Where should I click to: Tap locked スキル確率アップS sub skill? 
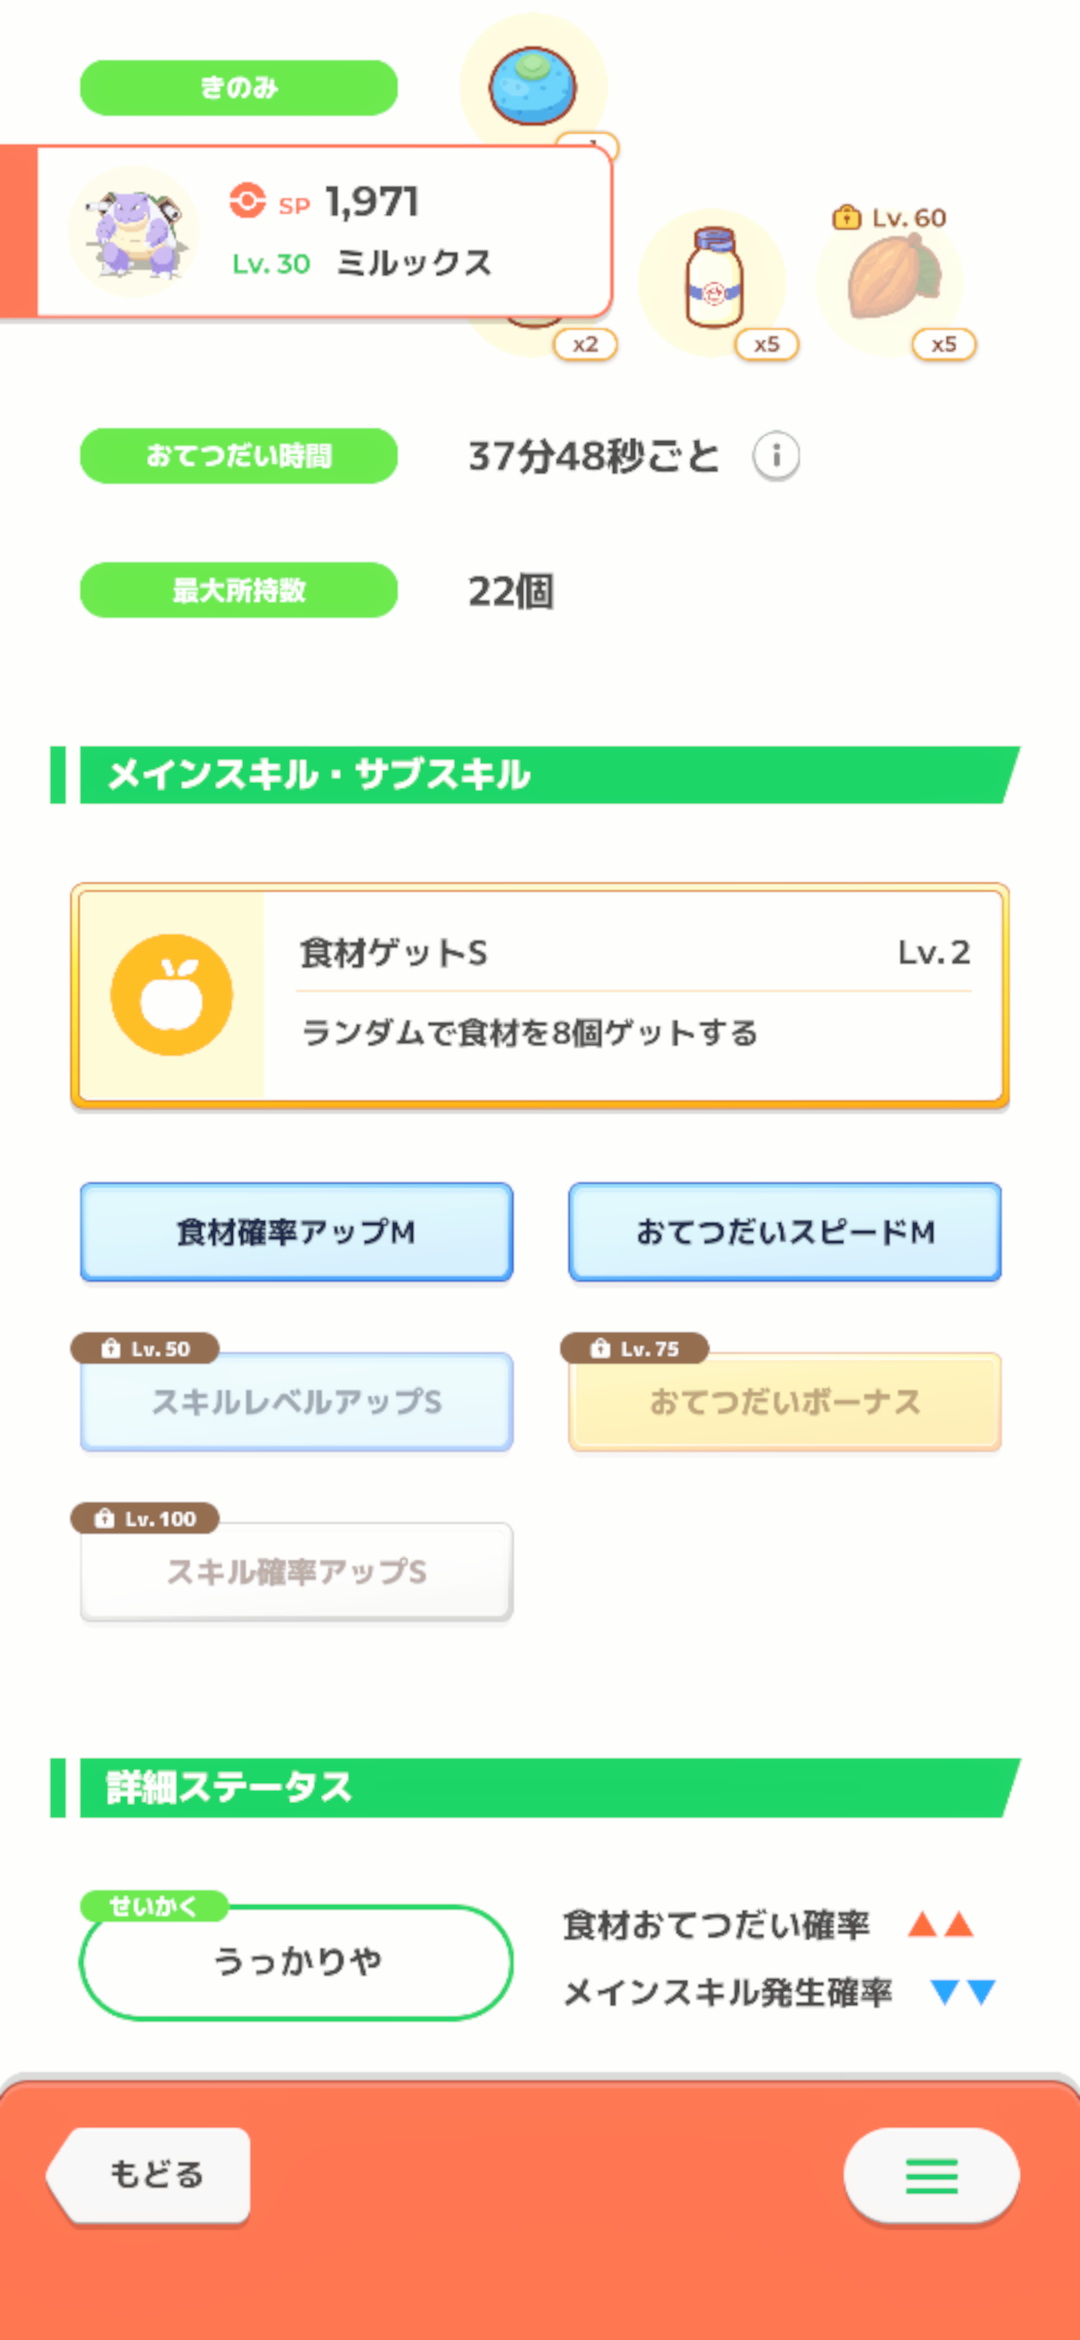(297, 1572)
